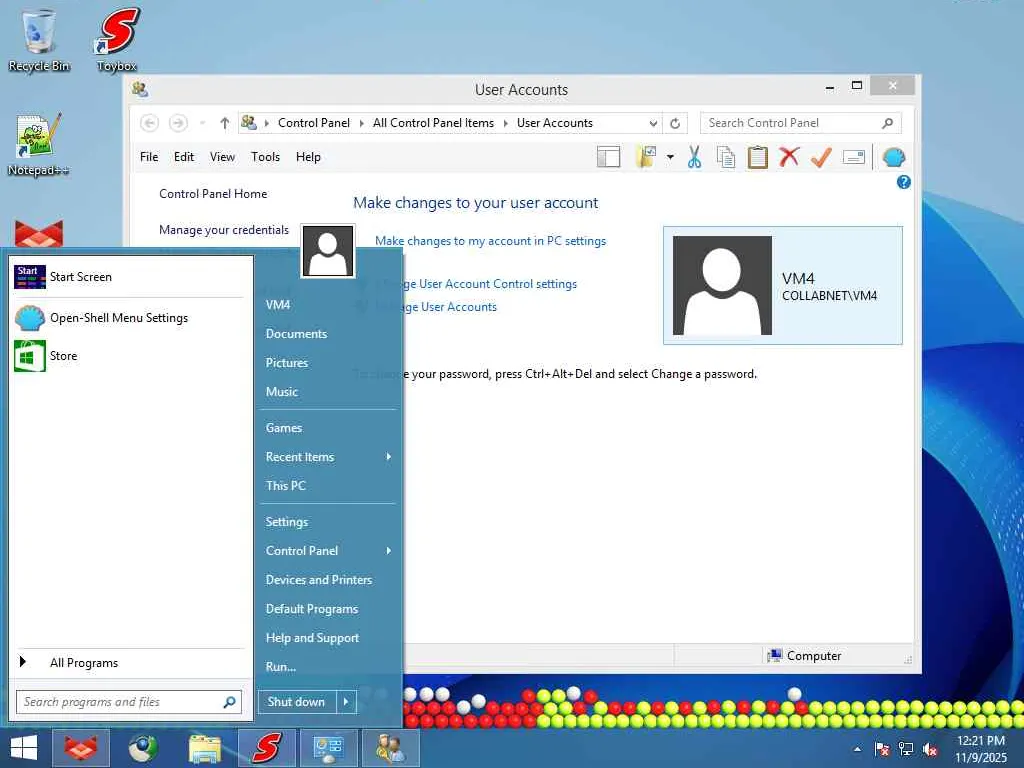The width and height of the screenshot is (1024, 768).
Task: Click the muted volume tray icon
Action: pyautogui.click(x=930, y=750)
